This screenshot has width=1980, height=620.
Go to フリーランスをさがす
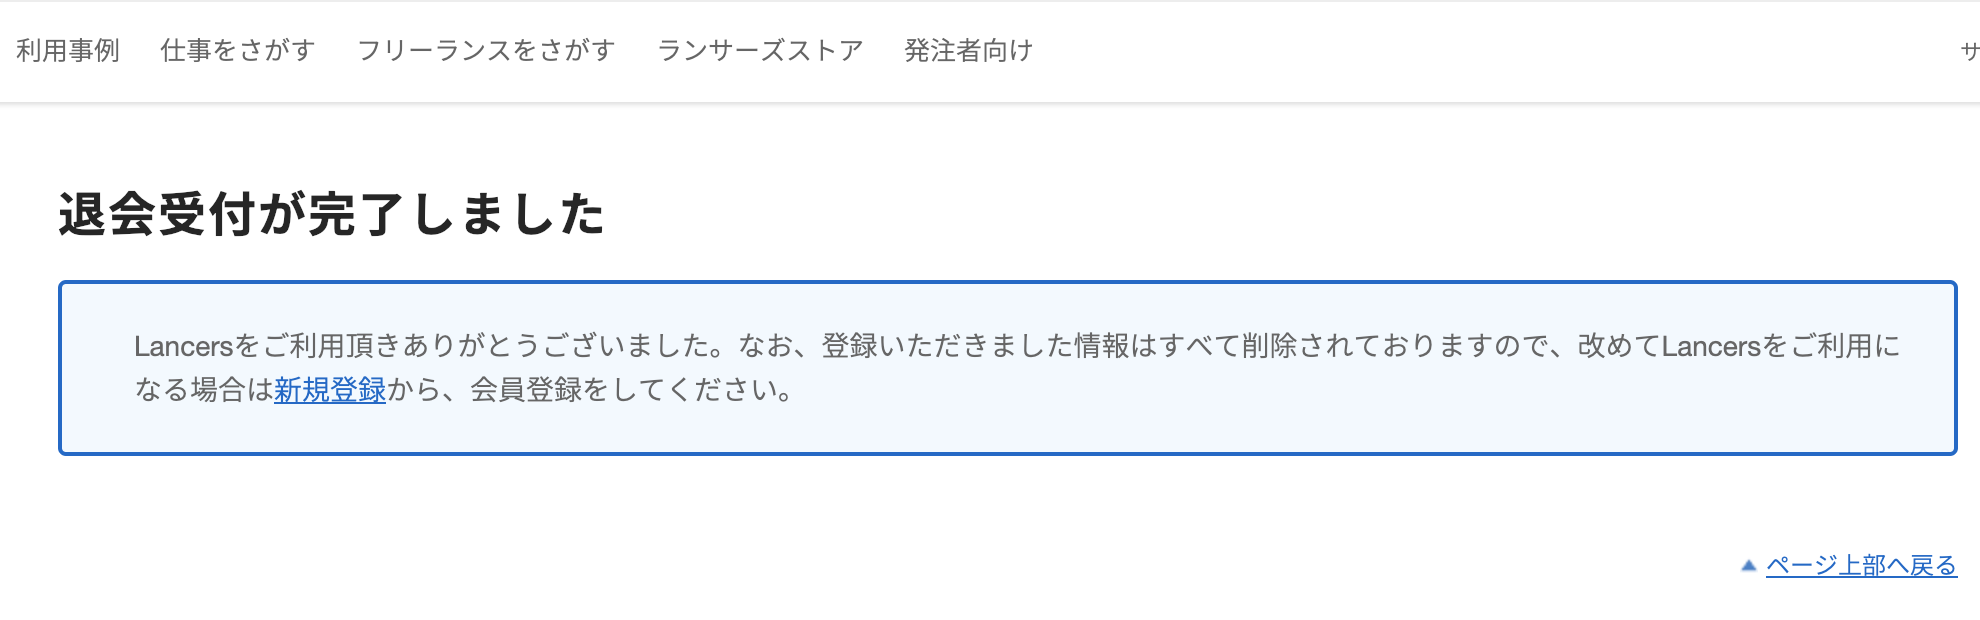486,50
